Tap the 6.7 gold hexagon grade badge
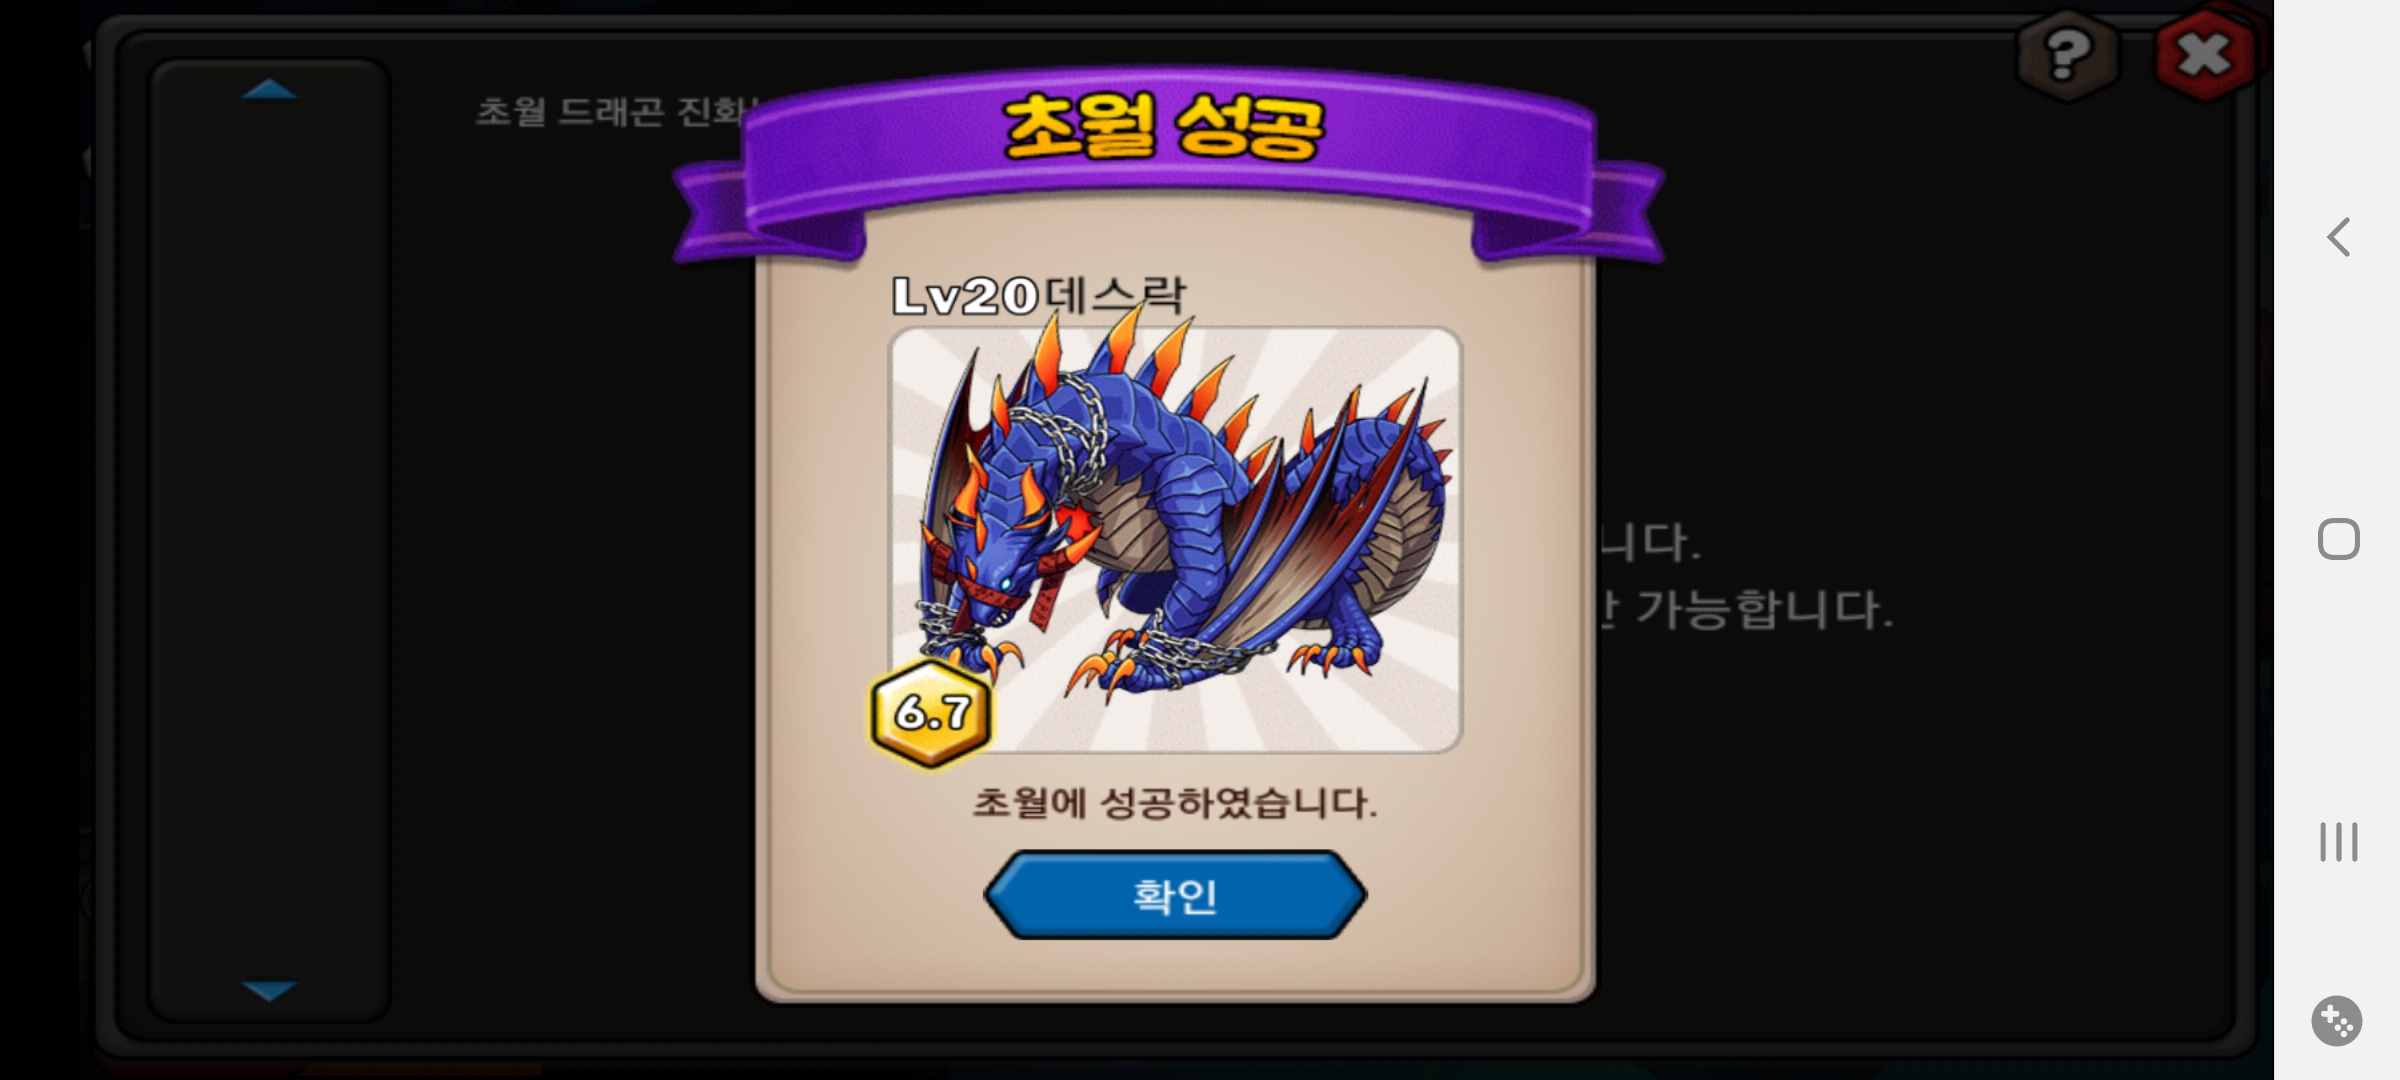The width and height of the screenshot is (2400, 1080). tap(932, 713)
